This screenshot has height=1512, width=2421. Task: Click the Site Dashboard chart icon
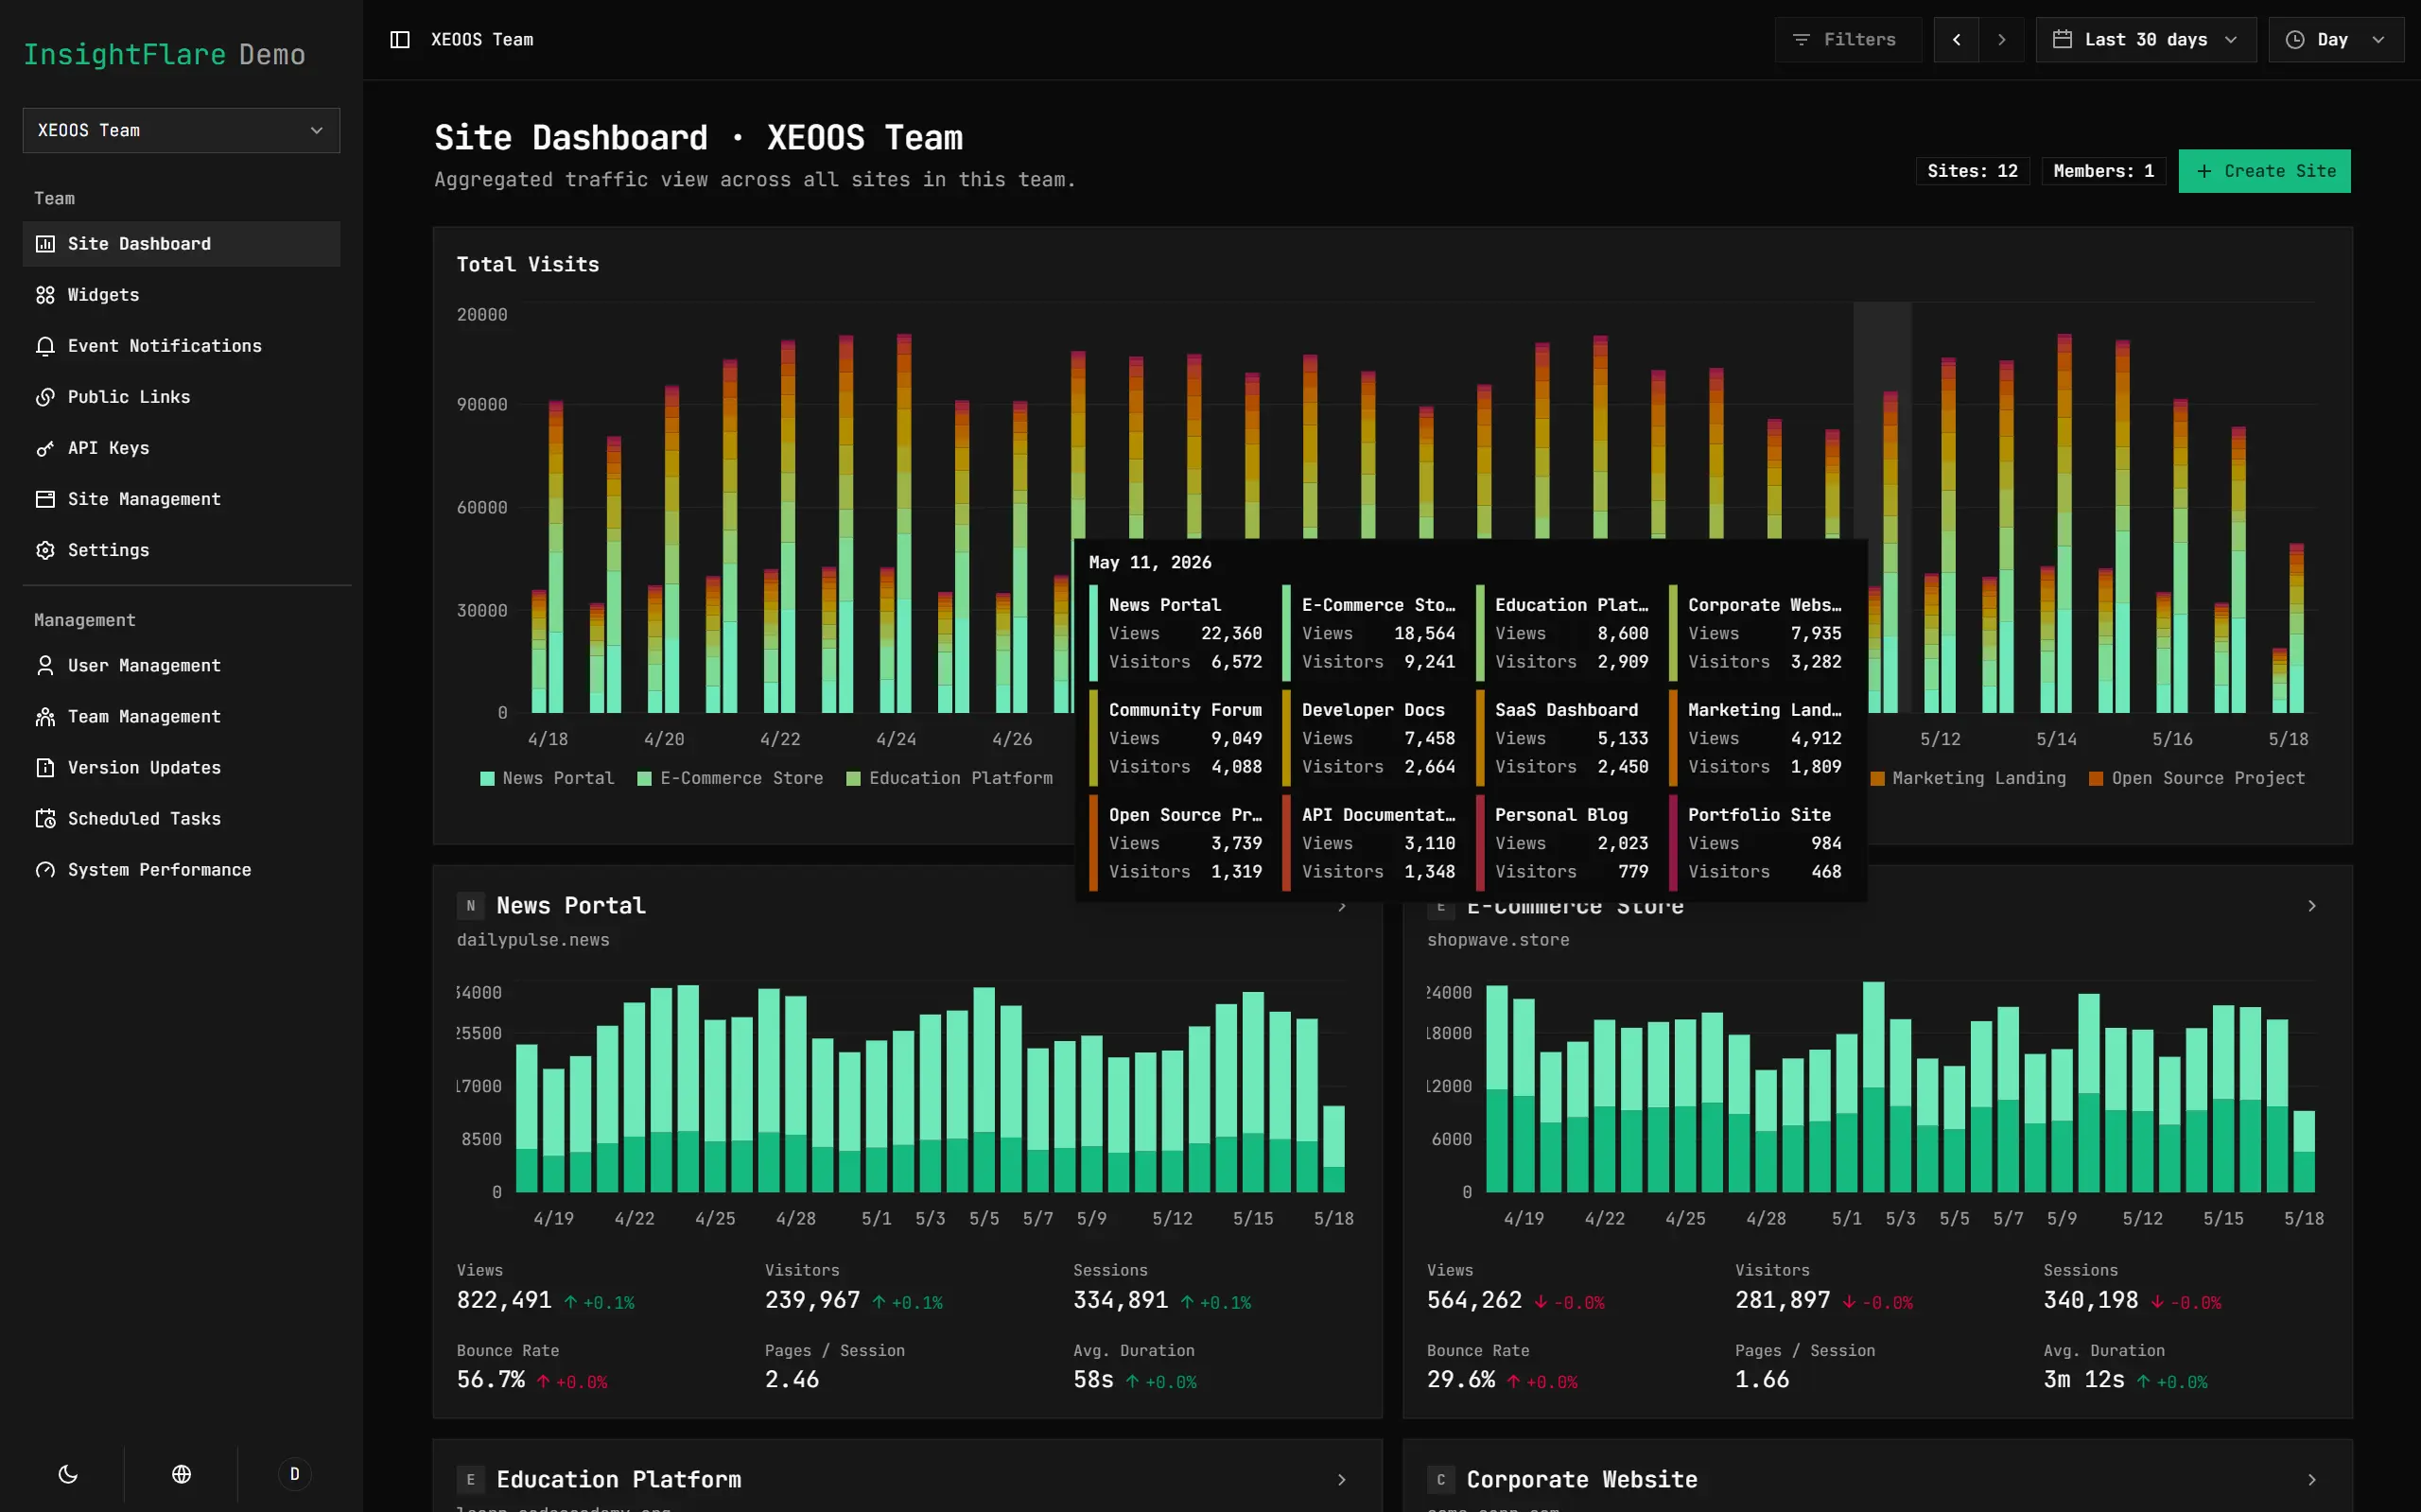pos(45,244)
